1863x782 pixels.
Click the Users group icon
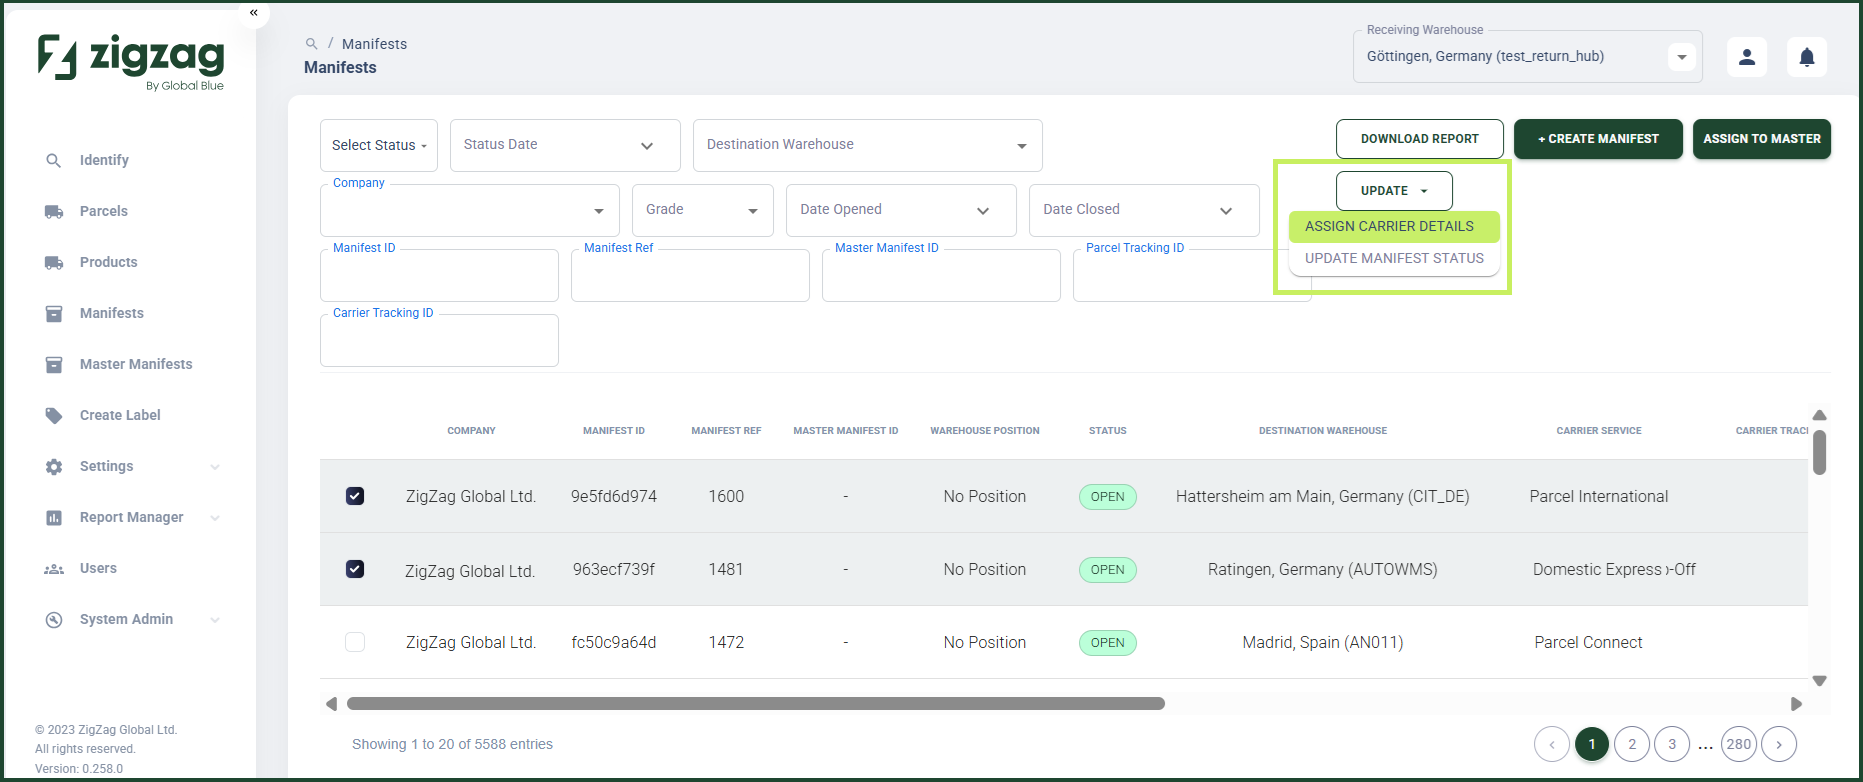54,568
